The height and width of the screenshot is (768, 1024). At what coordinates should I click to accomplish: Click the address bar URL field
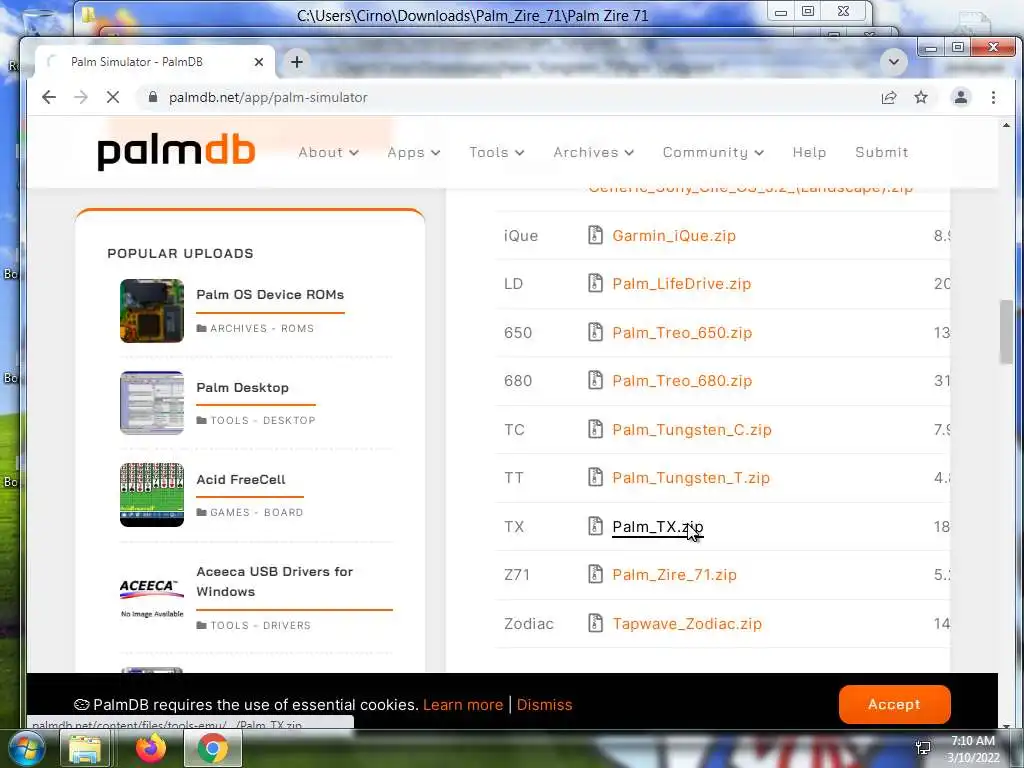(x=509, y=97)
